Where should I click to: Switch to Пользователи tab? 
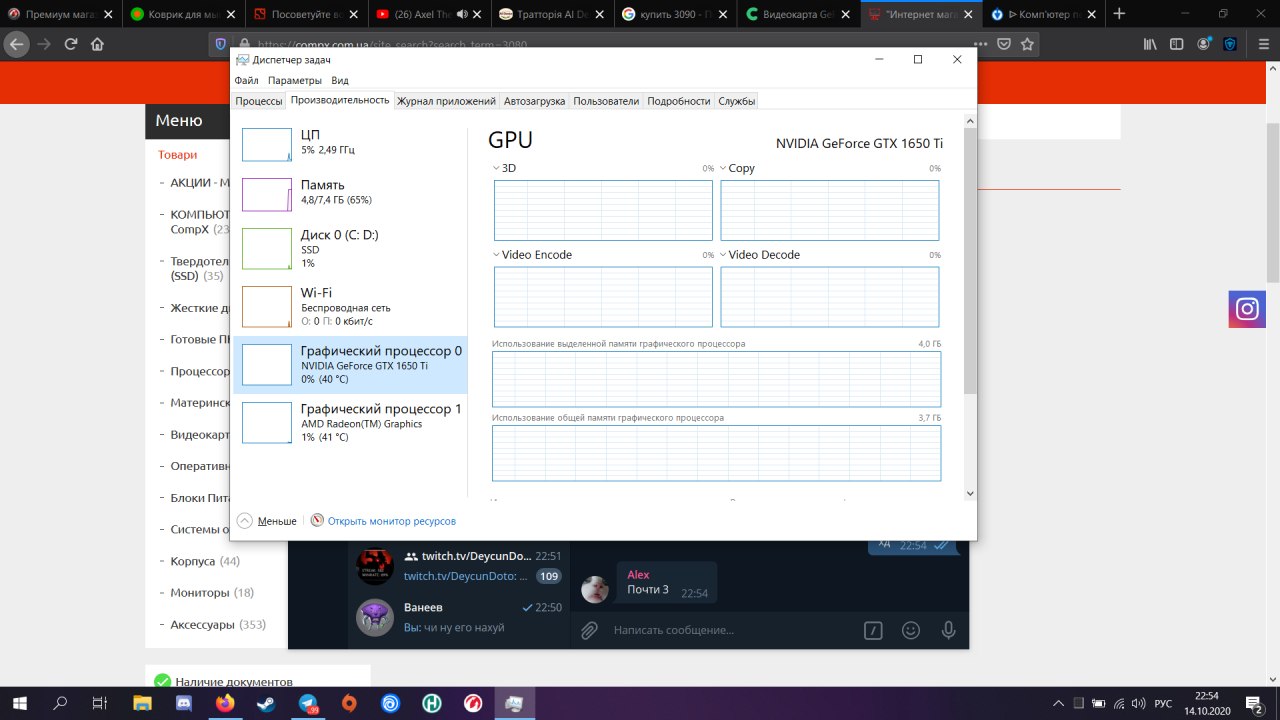point(606,101)
